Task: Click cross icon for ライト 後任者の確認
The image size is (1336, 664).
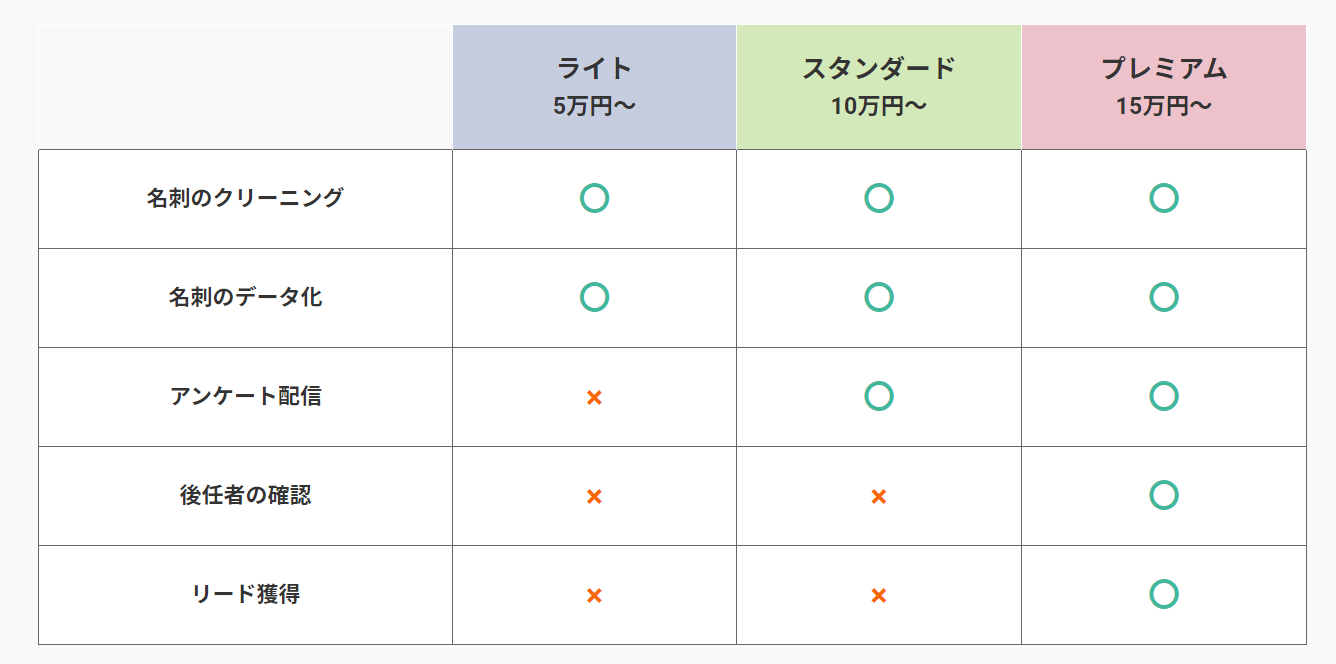Action: coord(594,496)
